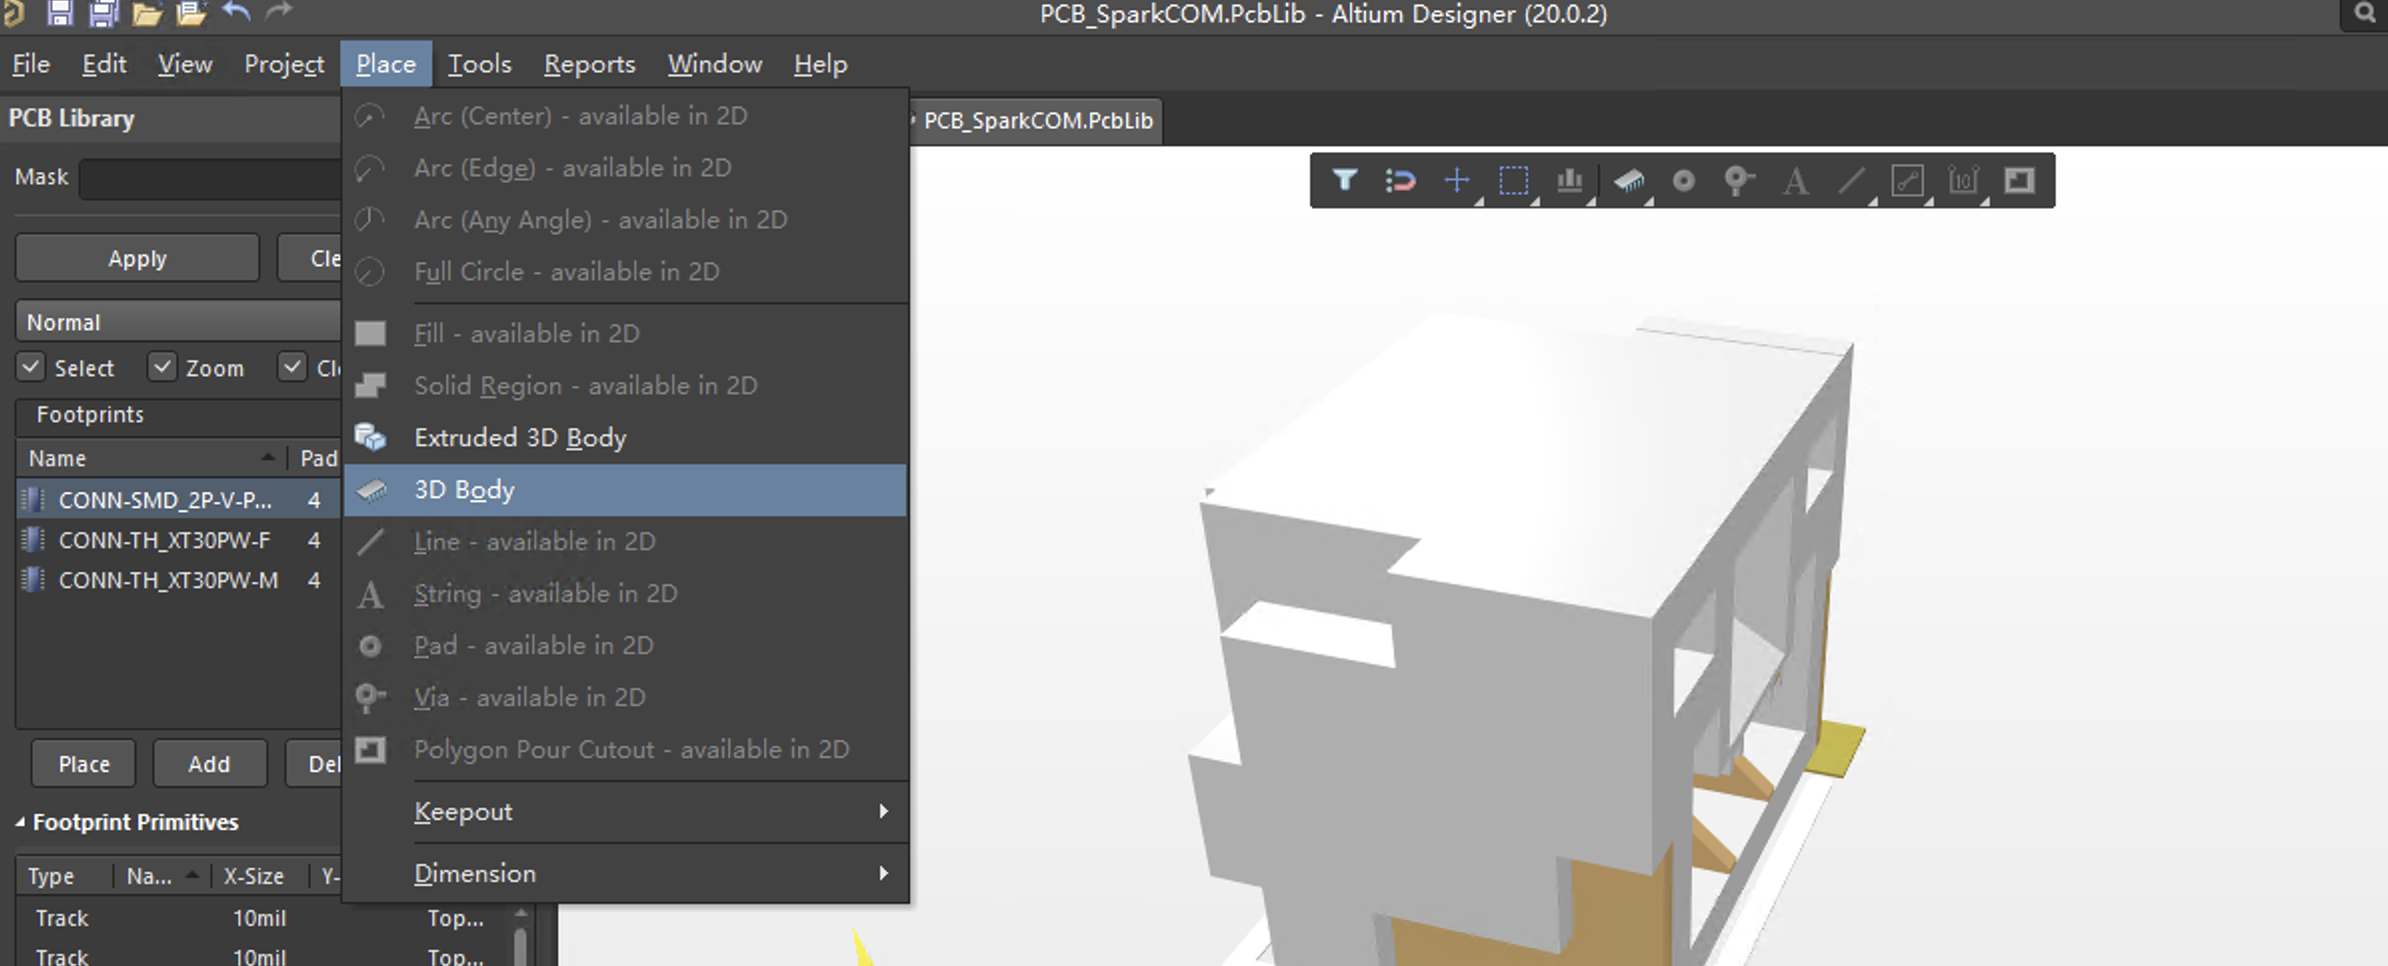Open the search magnifier in title bar
Screen dimensions: 2388x966
[x=2364, y=13]
